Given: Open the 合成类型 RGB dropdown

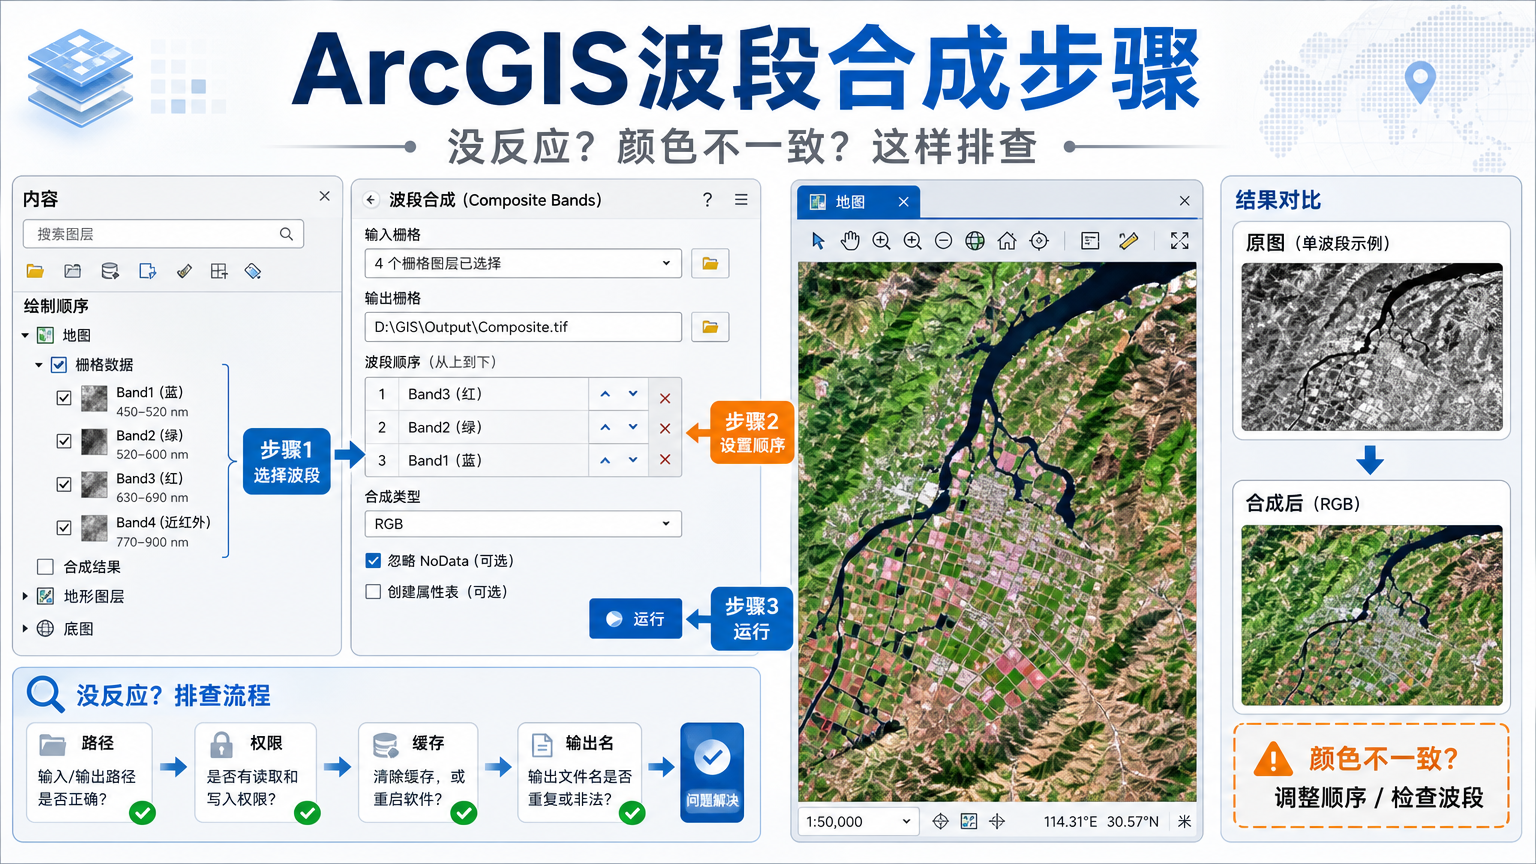Looking at the screenshot, I should coord(523,524).
